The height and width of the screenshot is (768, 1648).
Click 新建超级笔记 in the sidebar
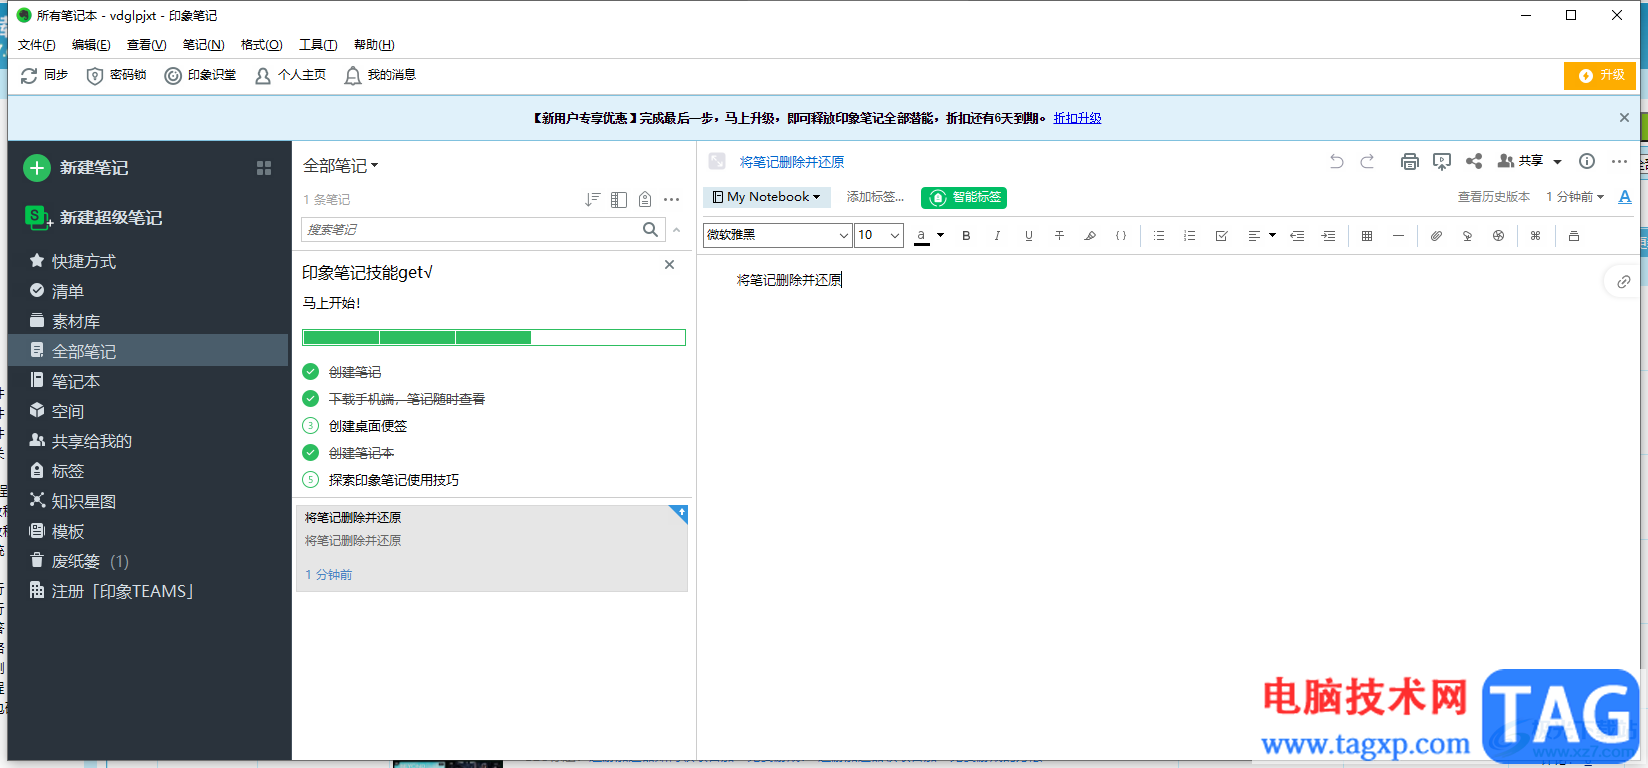[x=93, y=217]
